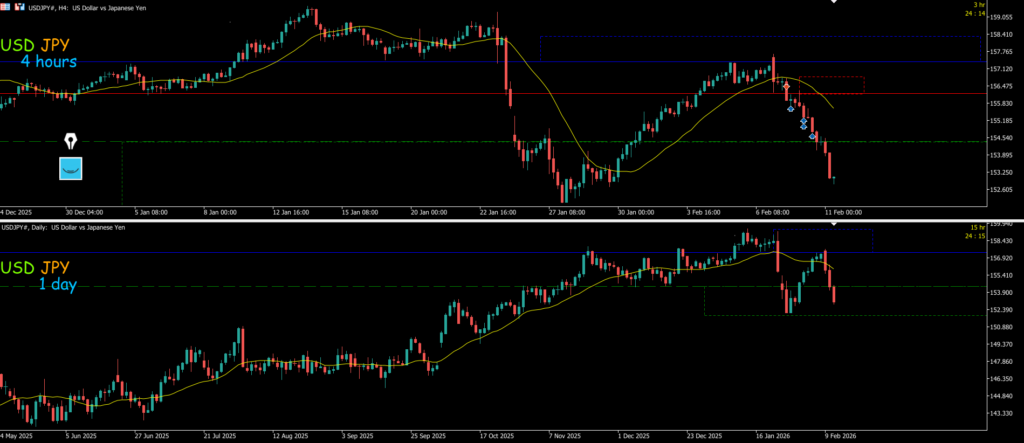Click the 'USD JPY 1 day' label
1024x443 pixels.
click(50, 275)
